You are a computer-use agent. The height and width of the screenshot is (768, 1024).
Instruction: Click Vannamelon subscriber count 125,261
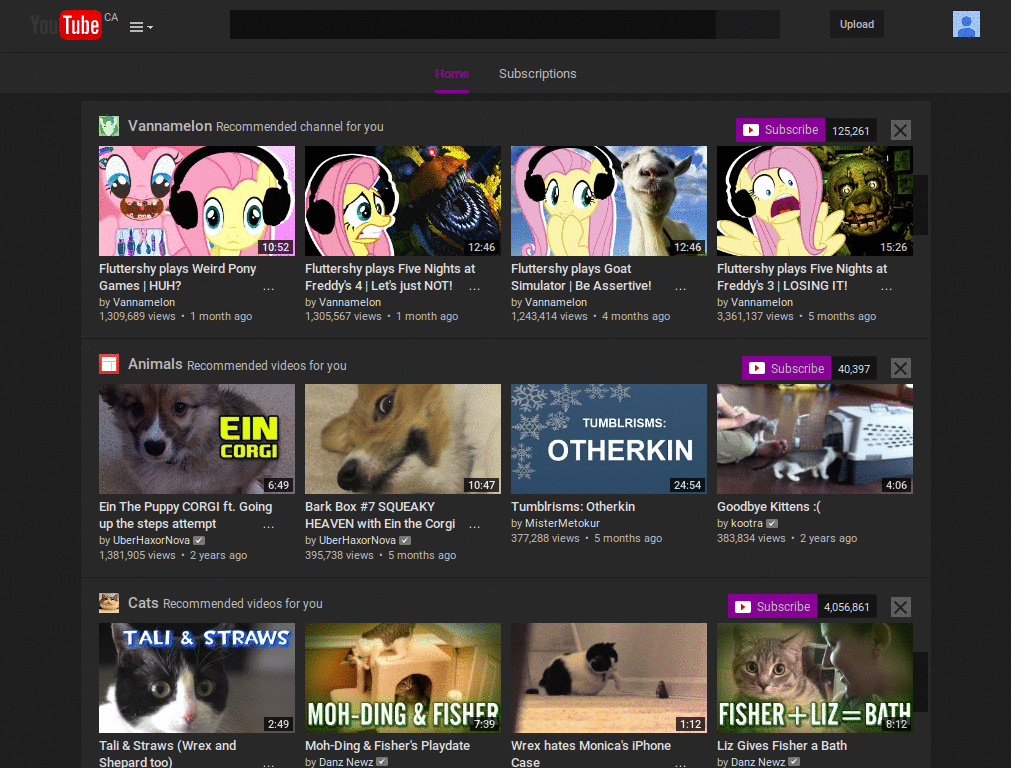coord(850,131)
